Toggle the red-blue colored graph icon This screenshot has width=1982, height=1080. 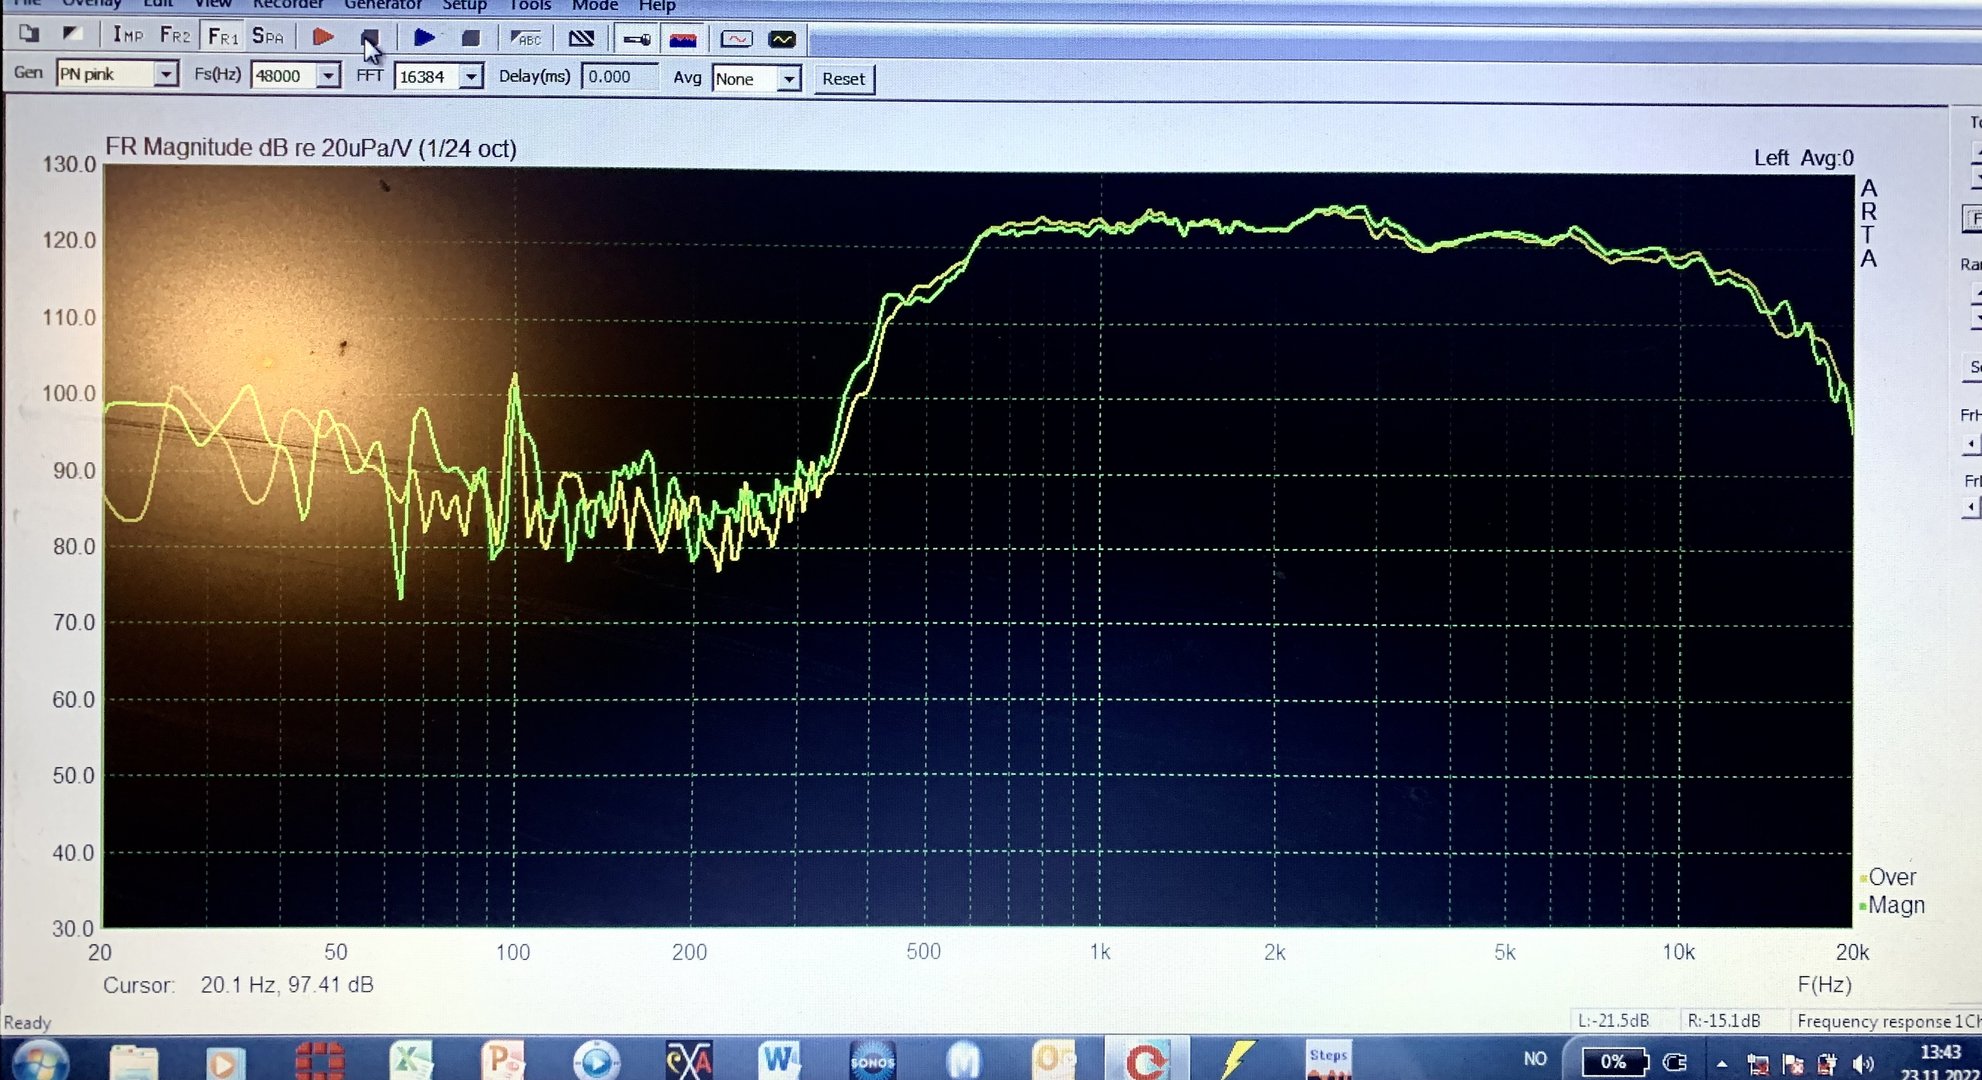683,40
